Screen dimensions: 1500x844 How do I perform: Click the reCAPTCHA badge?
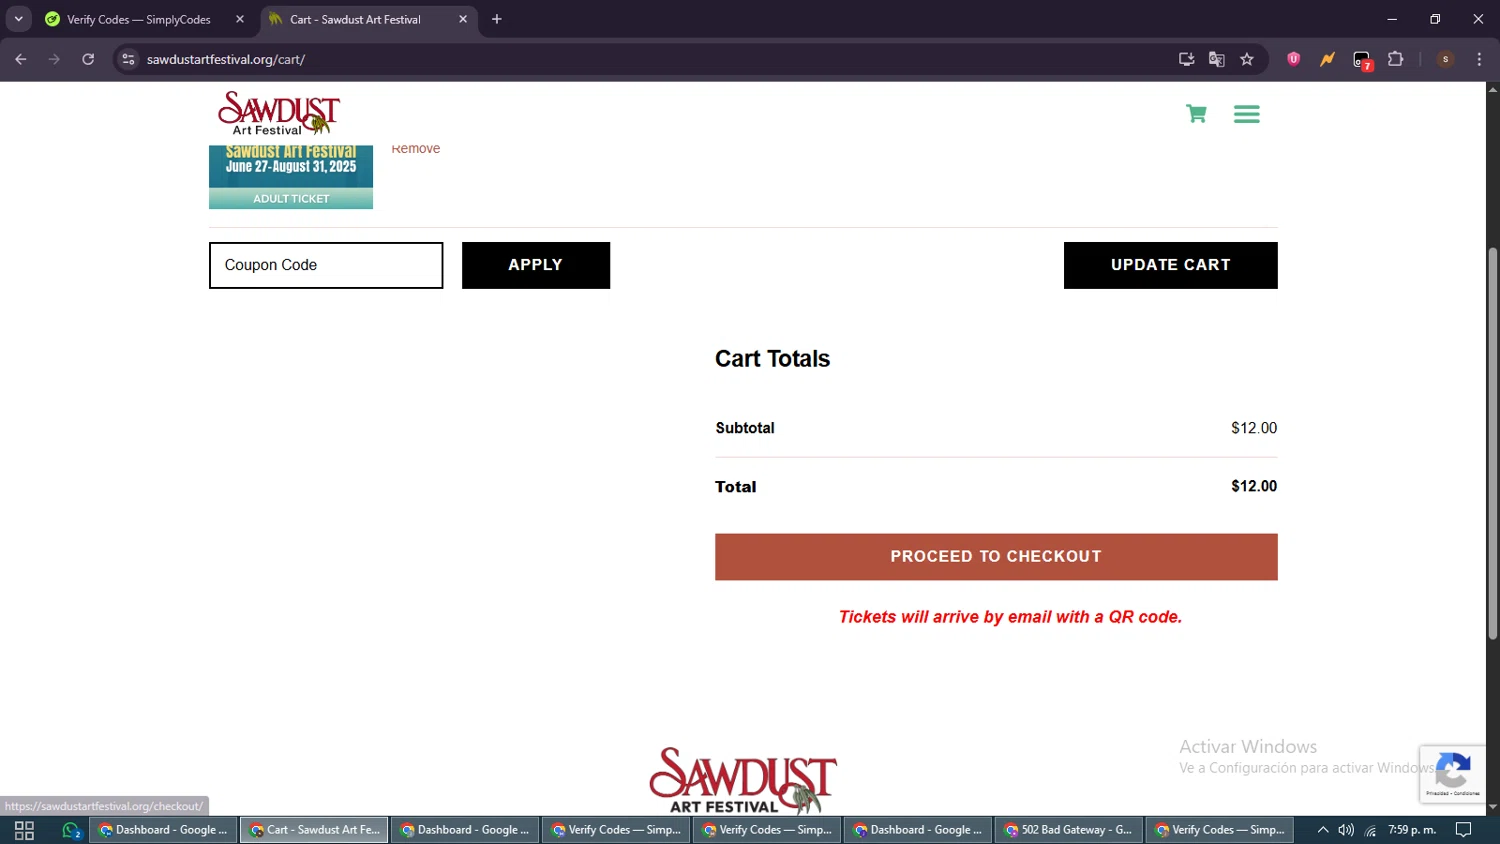pos(1452,773)
